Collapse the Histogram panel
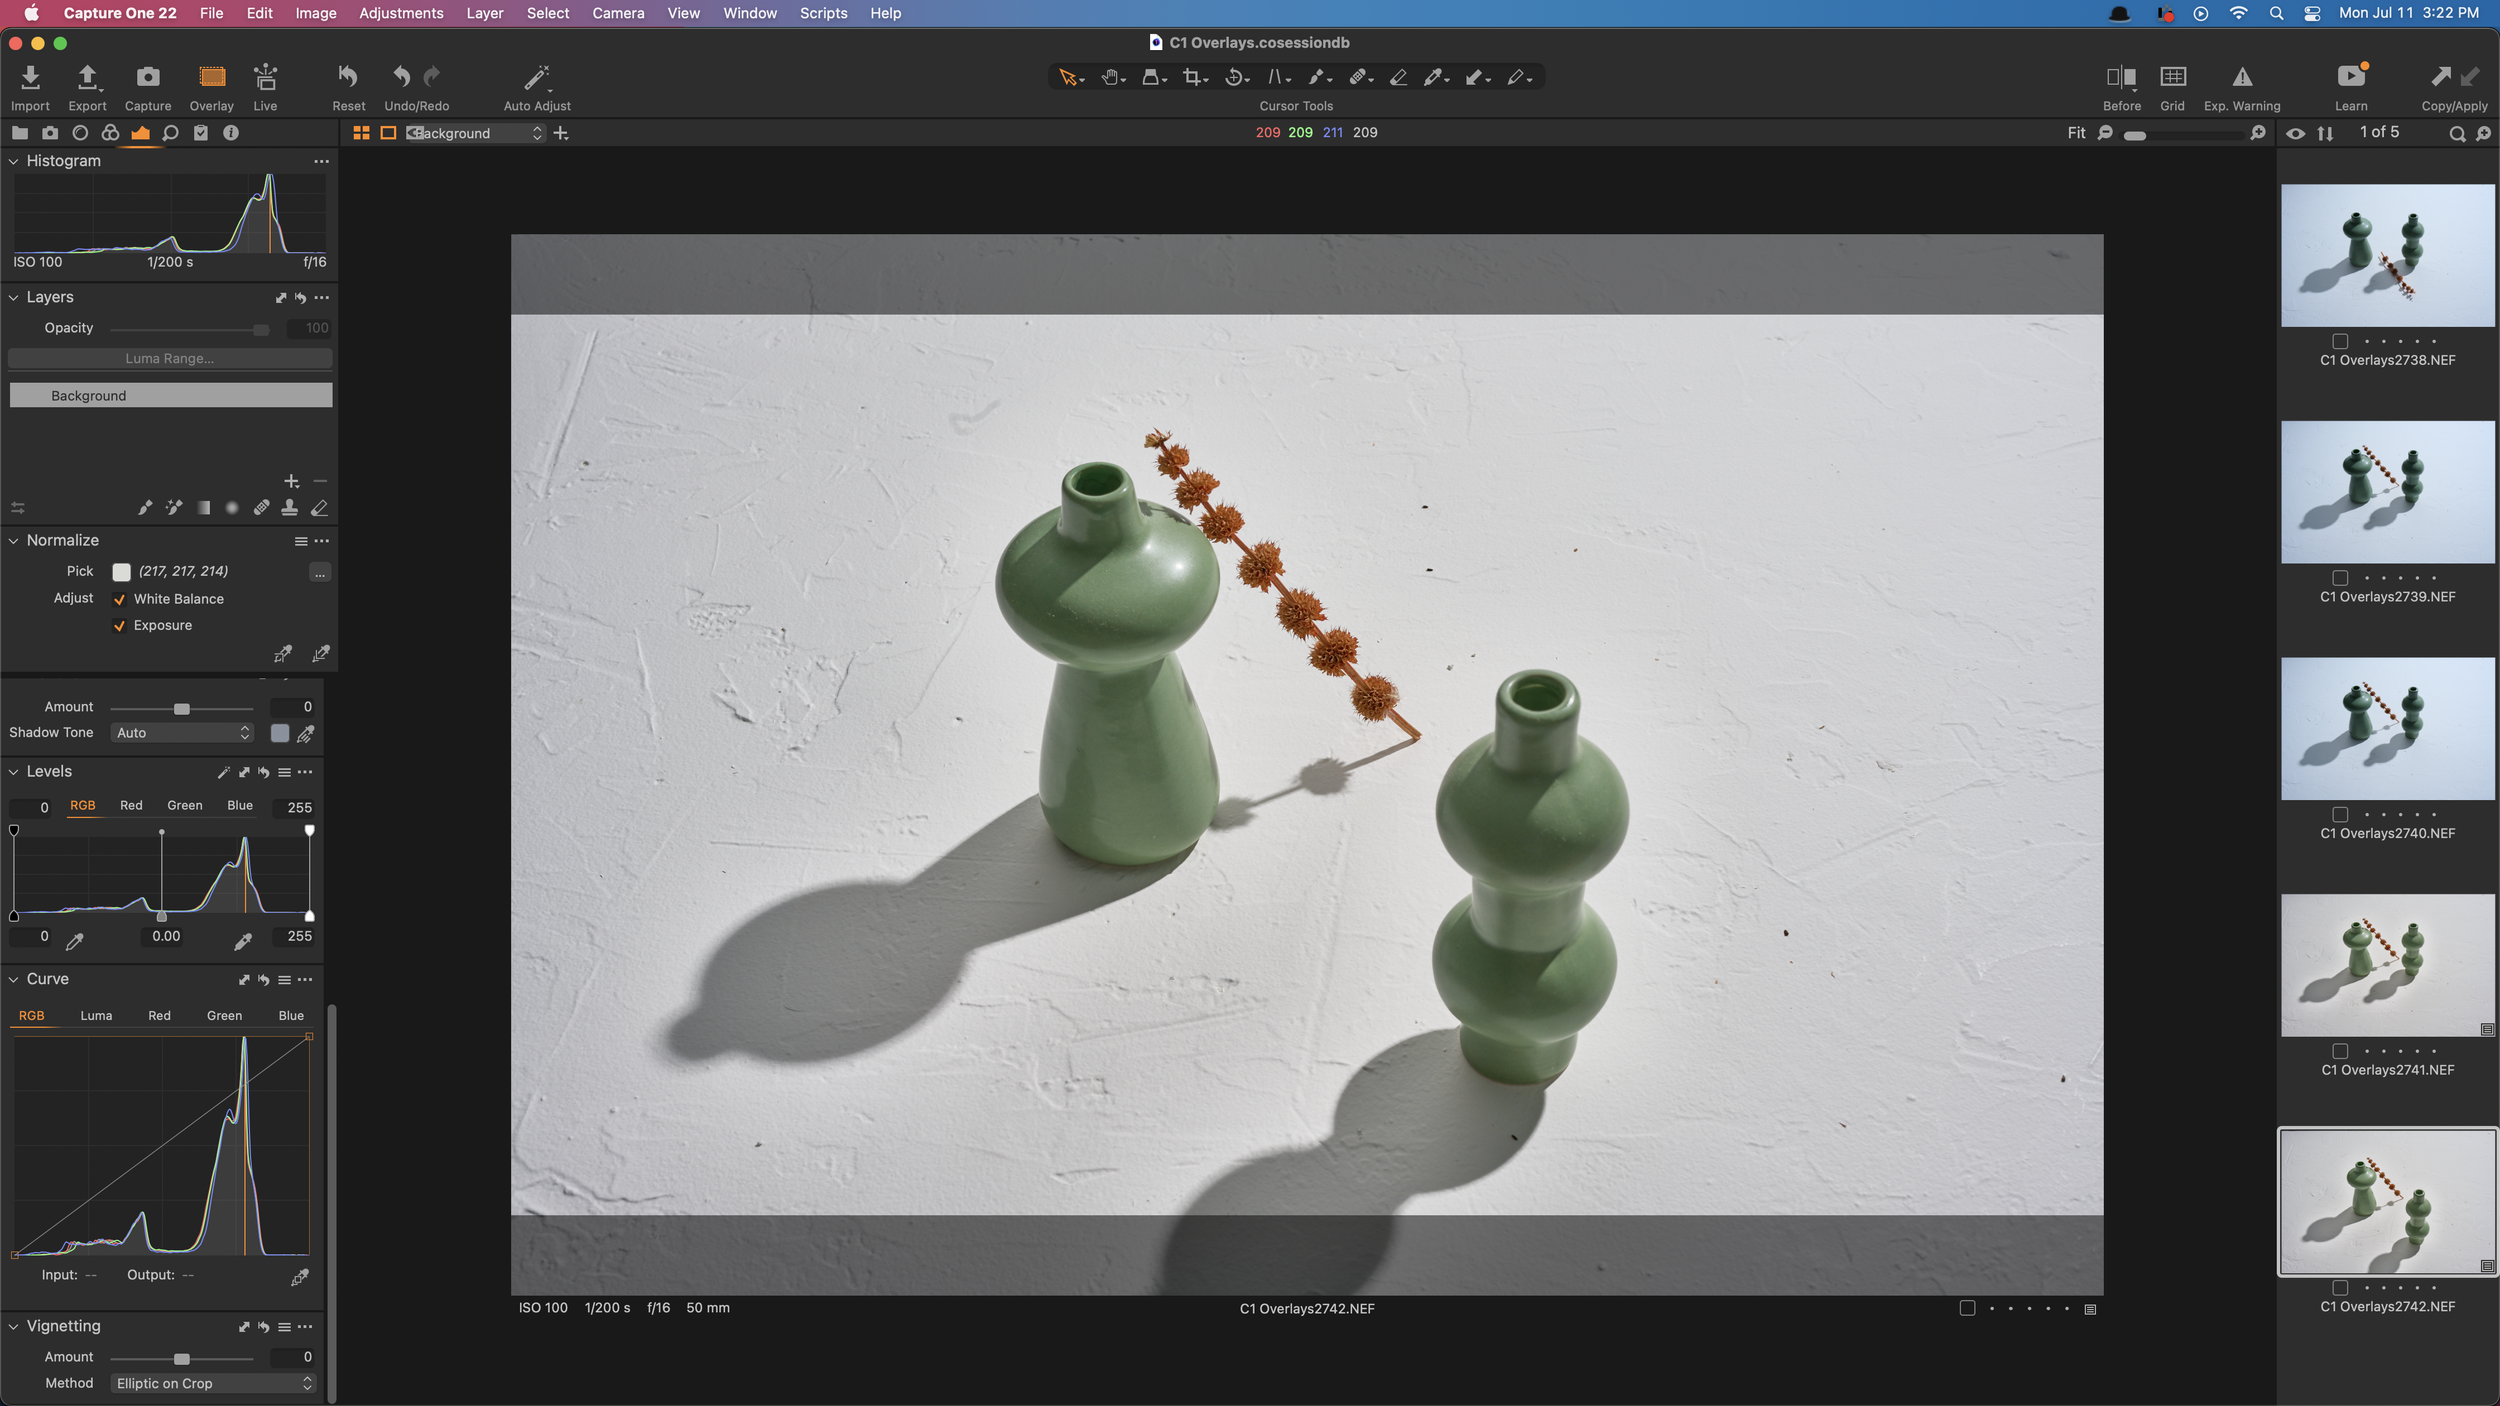Viewport: 2500px width, 1406px height. pos(14,161)
